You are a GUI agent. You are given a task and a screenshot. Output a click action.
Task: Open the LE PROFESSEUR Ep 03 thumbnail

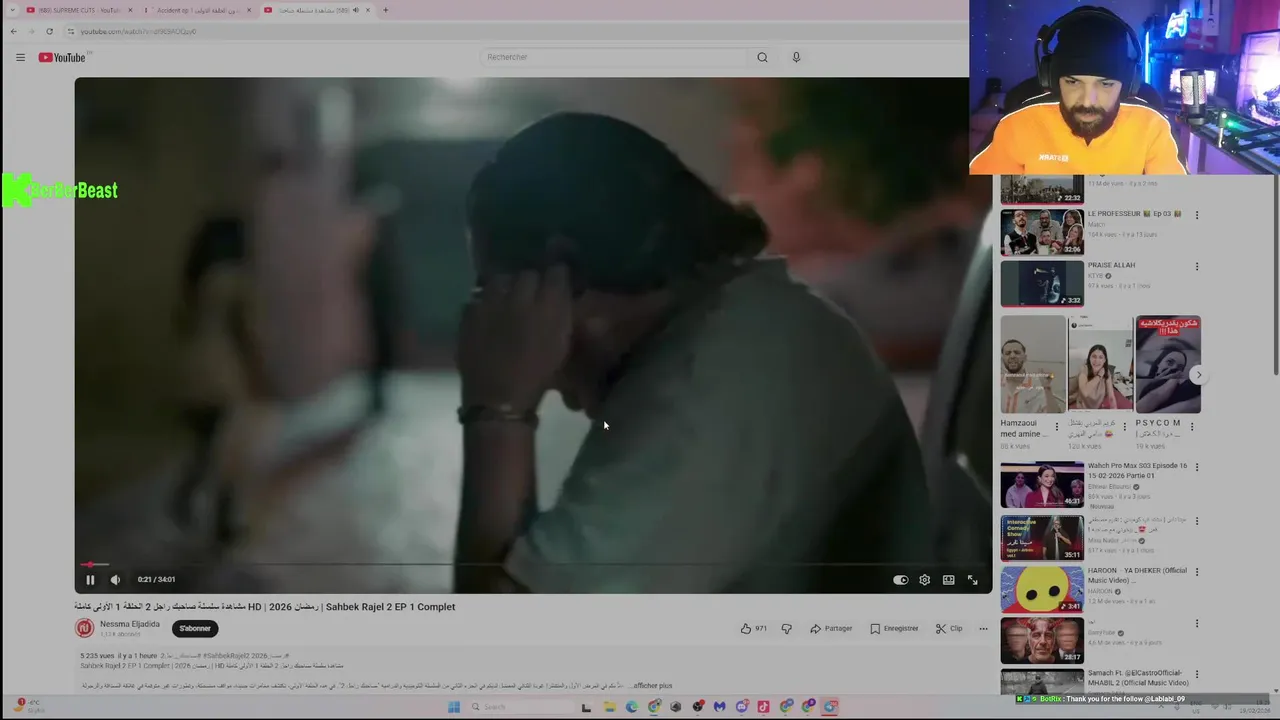[x=1042, y=232]
